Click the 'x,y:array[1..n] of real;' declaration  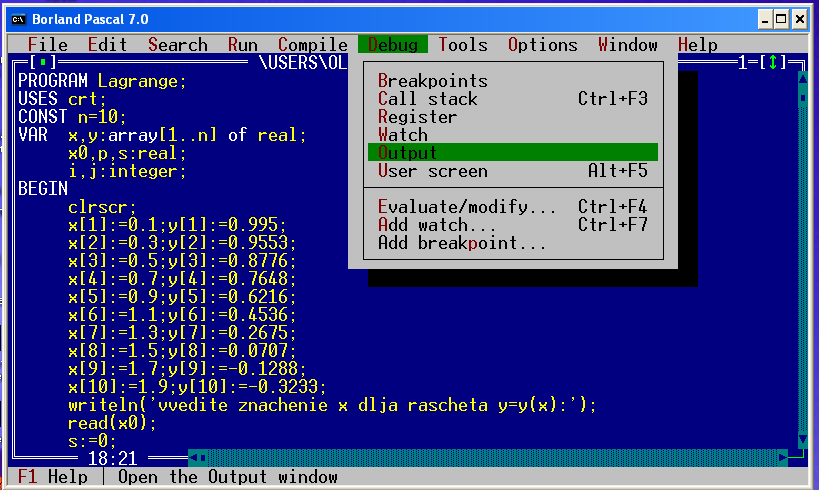click(187, 135)
